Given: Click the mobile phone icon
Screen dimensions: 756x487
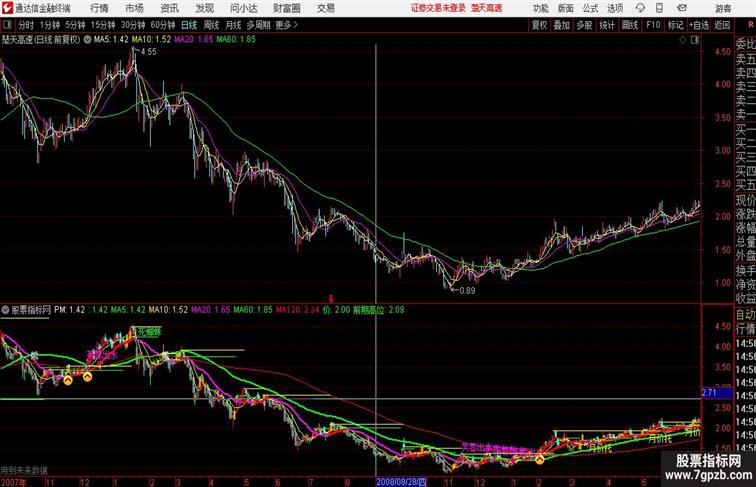Looking at the screenshot, I should coord(659,8).
